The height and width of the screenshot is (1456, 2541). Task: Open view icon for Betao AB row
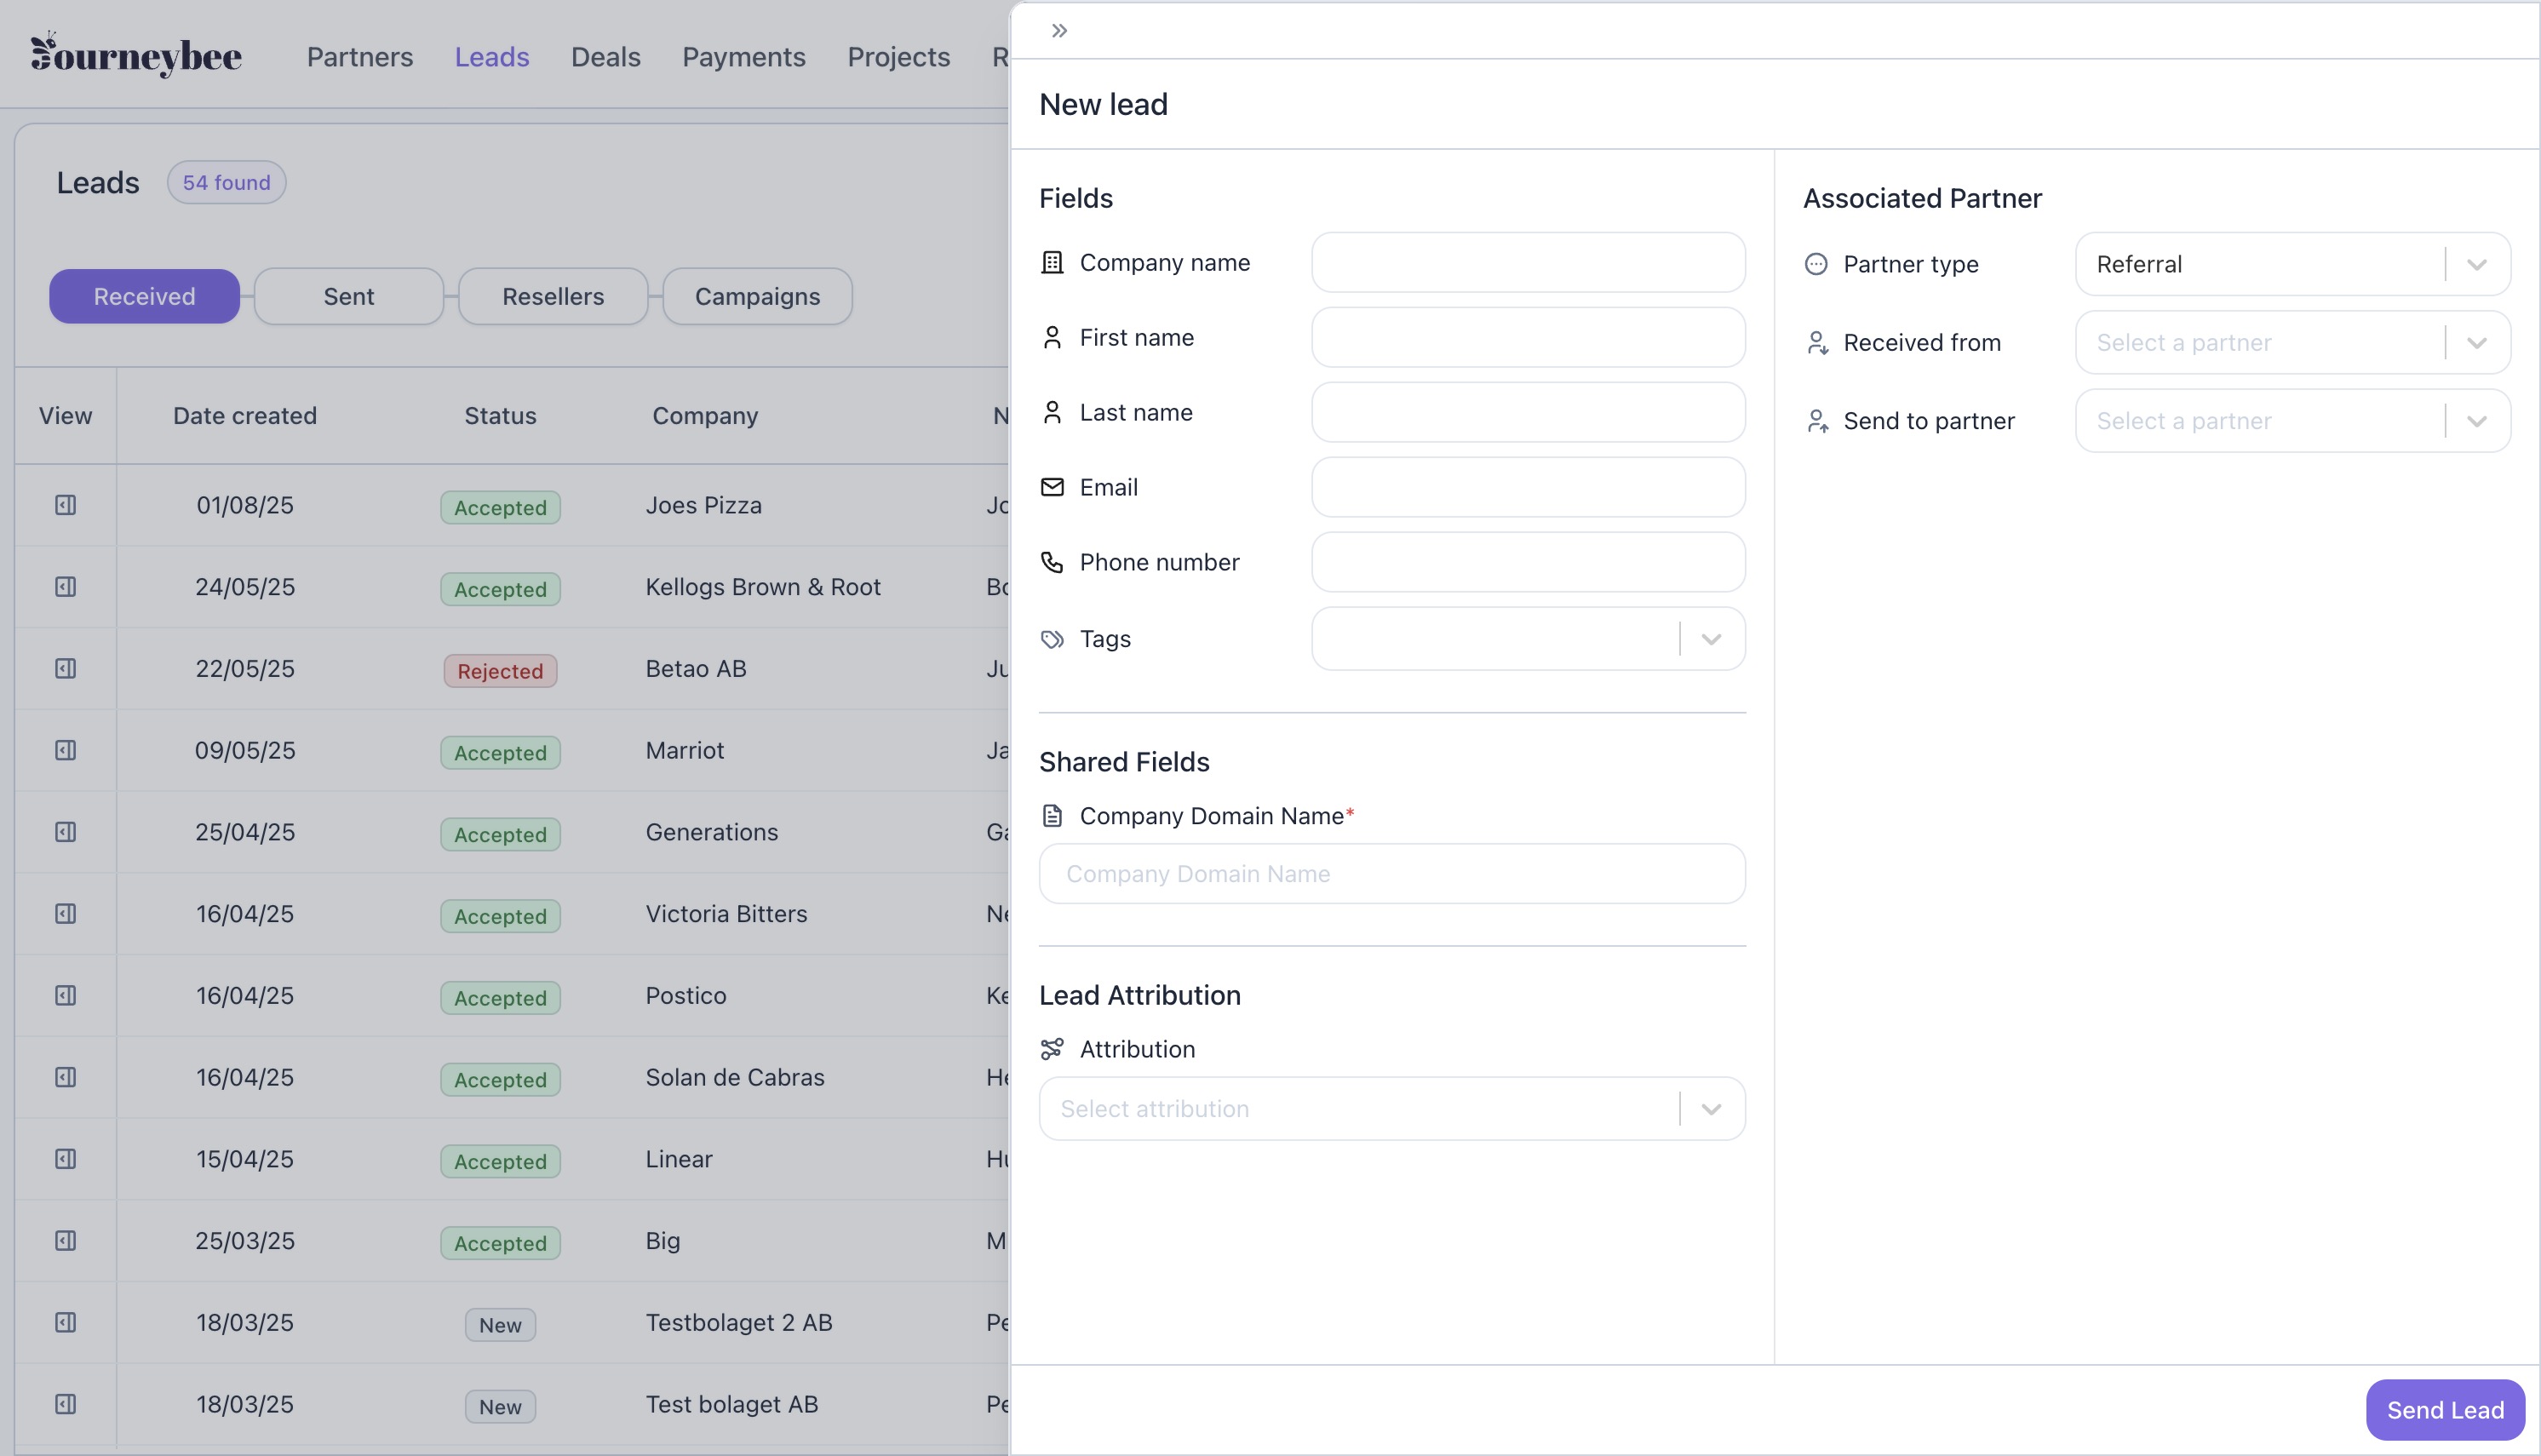pyautogui.click(x=65, y=669)
